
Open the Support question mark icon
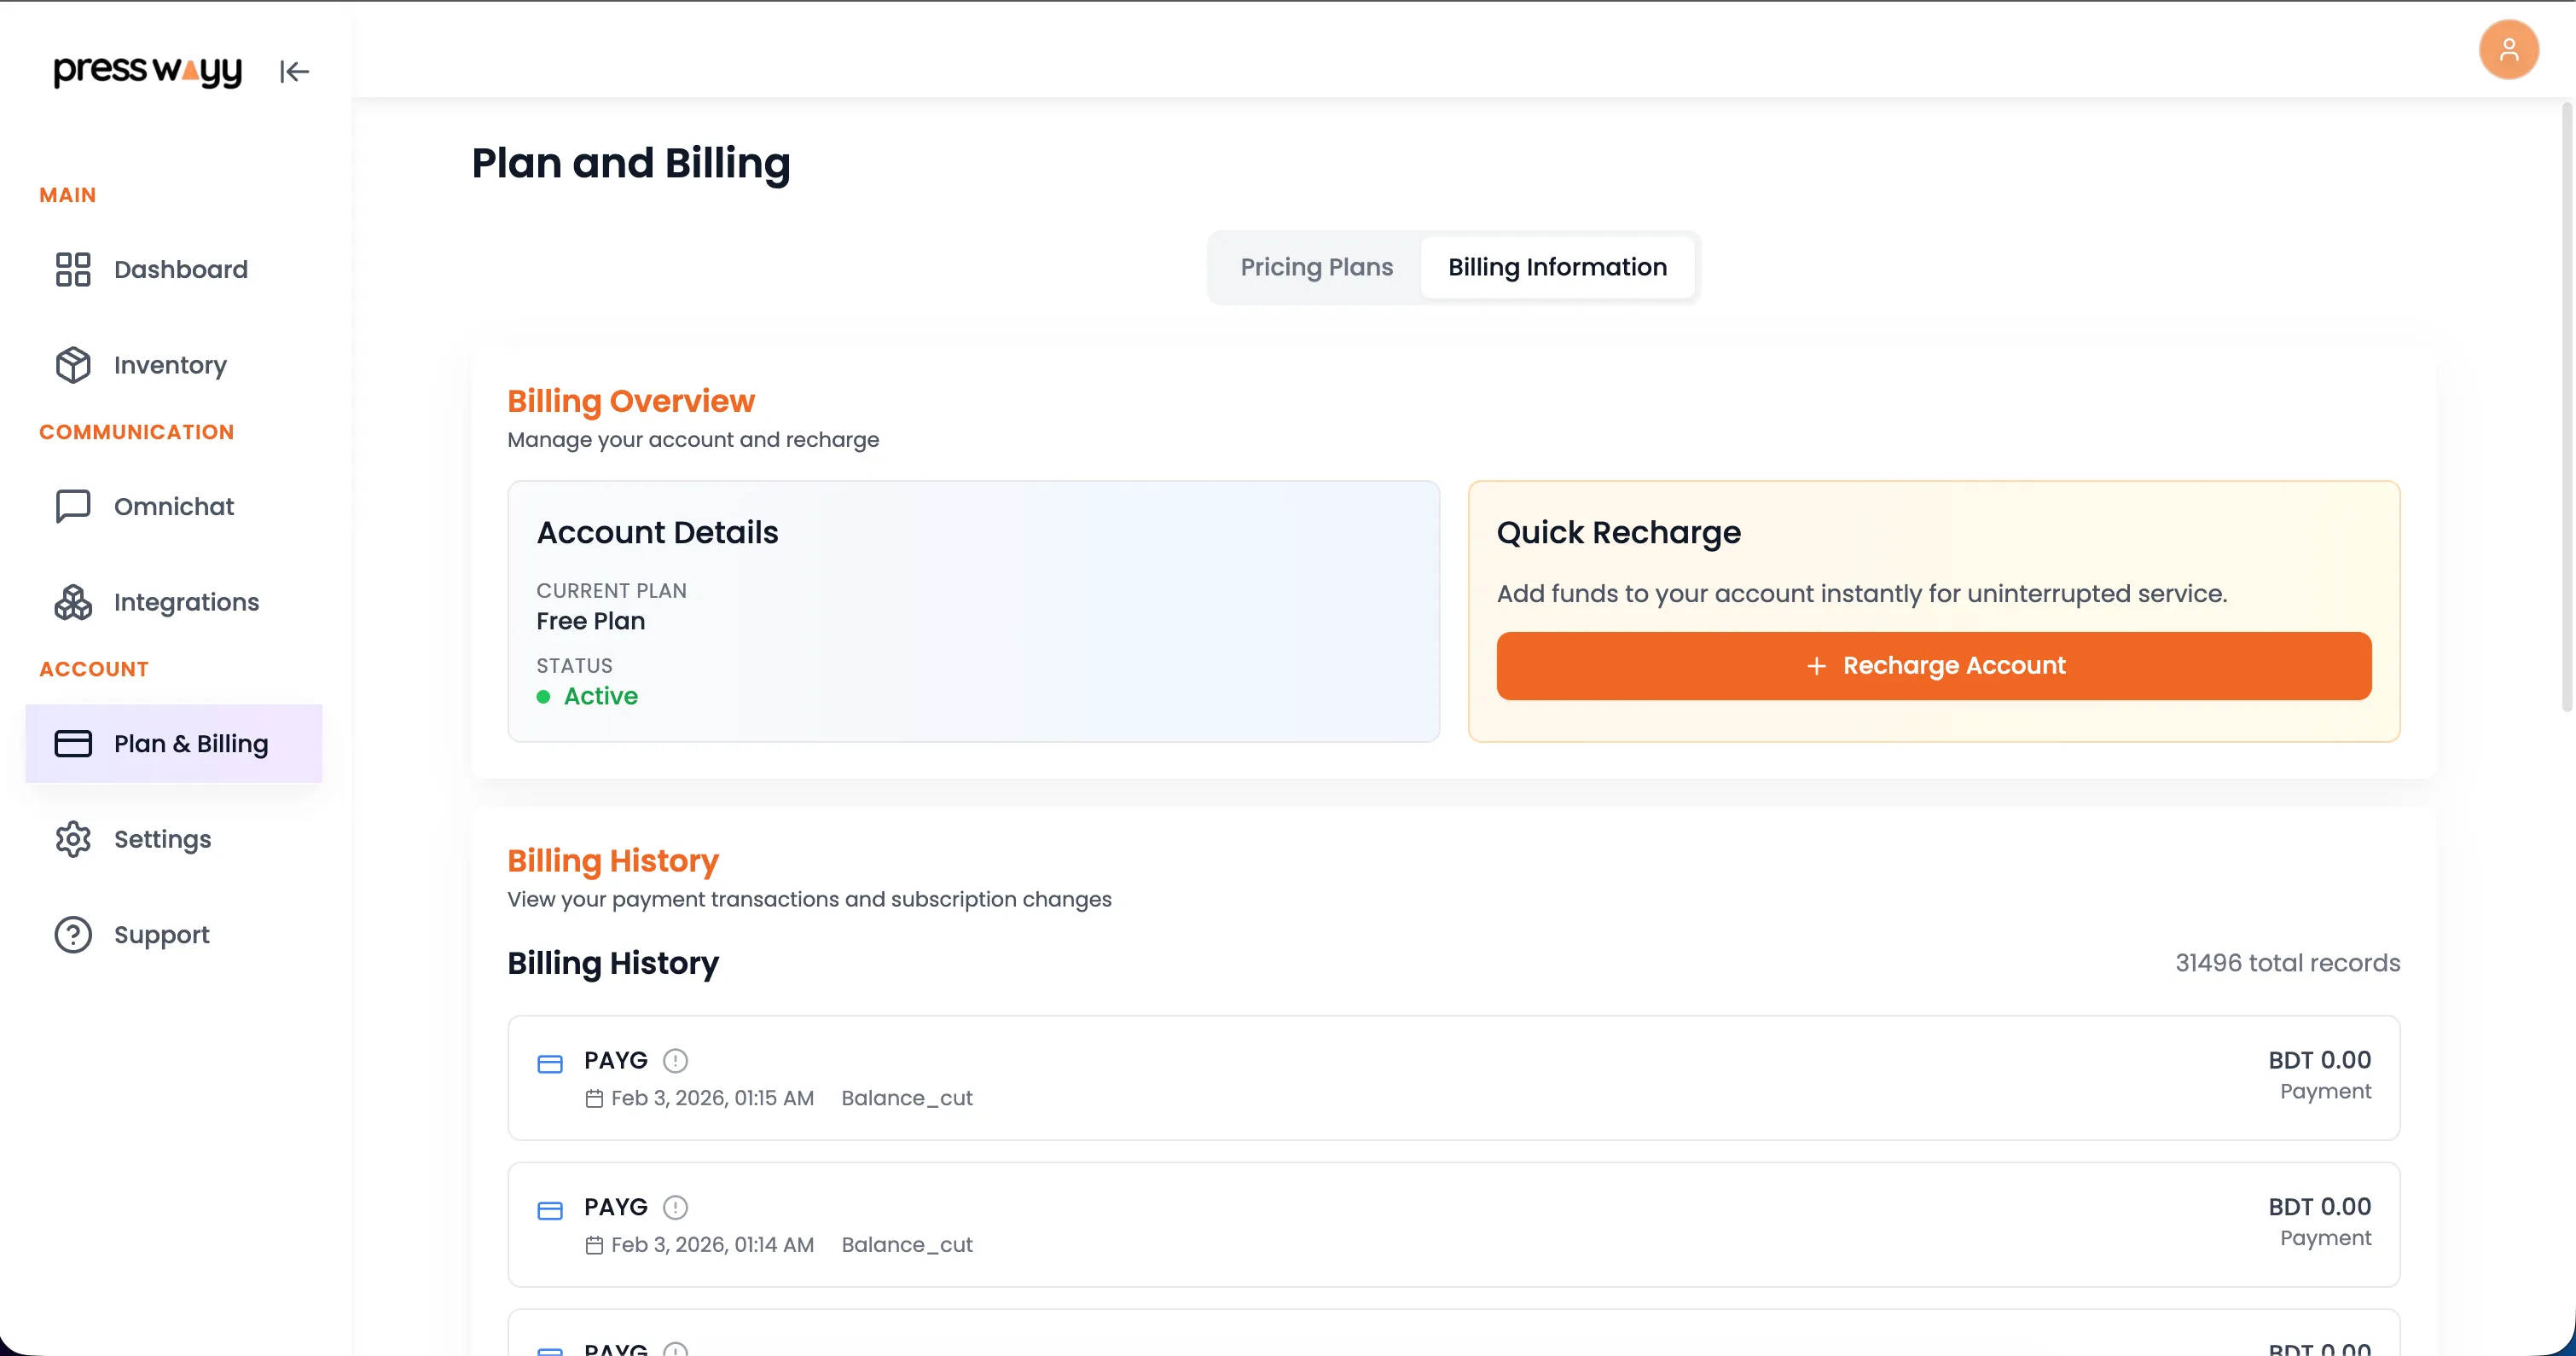(71, 934)
